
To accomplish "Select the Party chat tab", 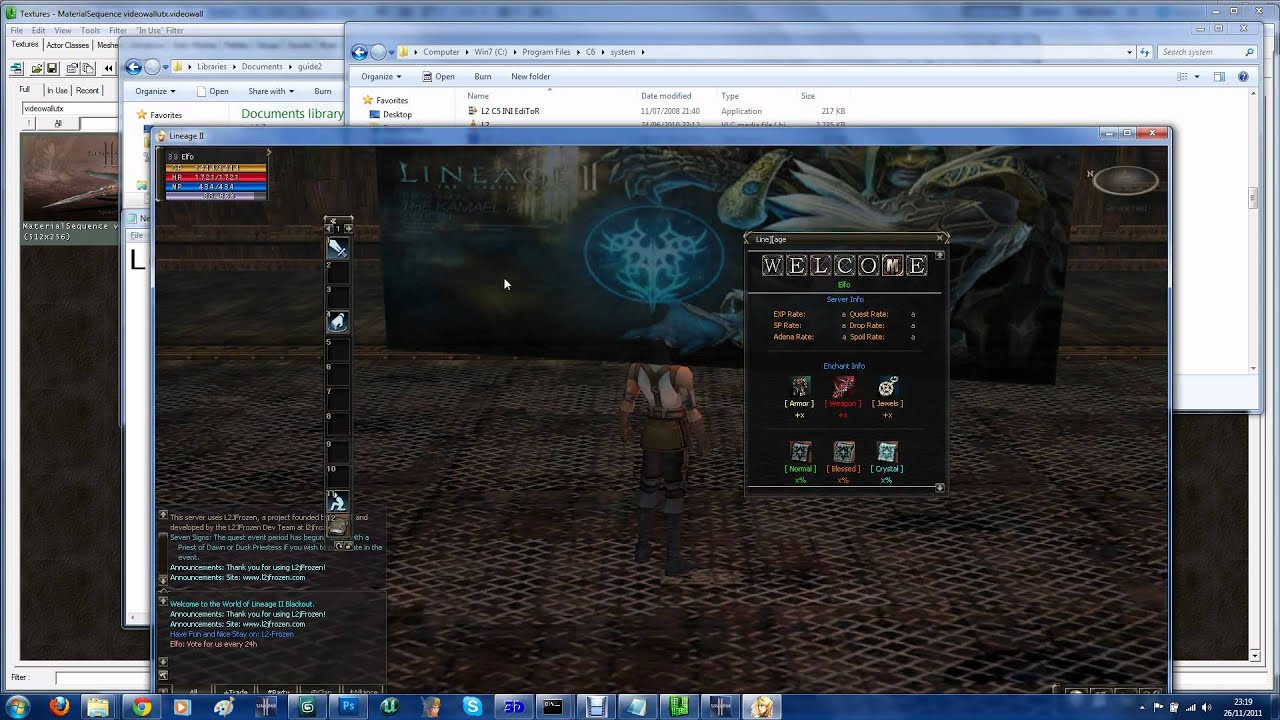I will [x=278, y=692].
